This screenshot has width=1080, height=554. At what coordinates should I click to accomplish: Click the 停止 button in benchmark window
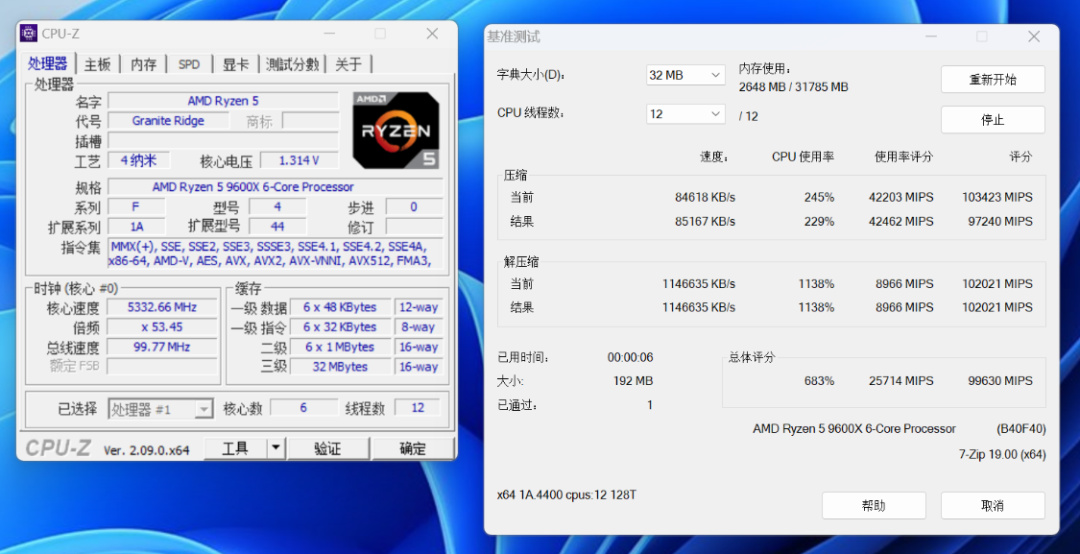[993, 120]
